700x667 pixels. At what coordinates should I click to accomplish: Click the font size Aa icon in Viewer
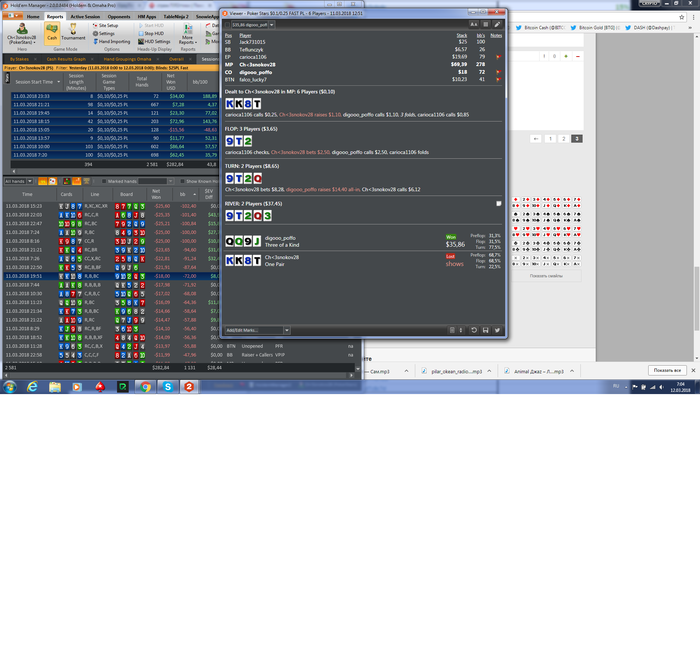(x=474, y=25)
